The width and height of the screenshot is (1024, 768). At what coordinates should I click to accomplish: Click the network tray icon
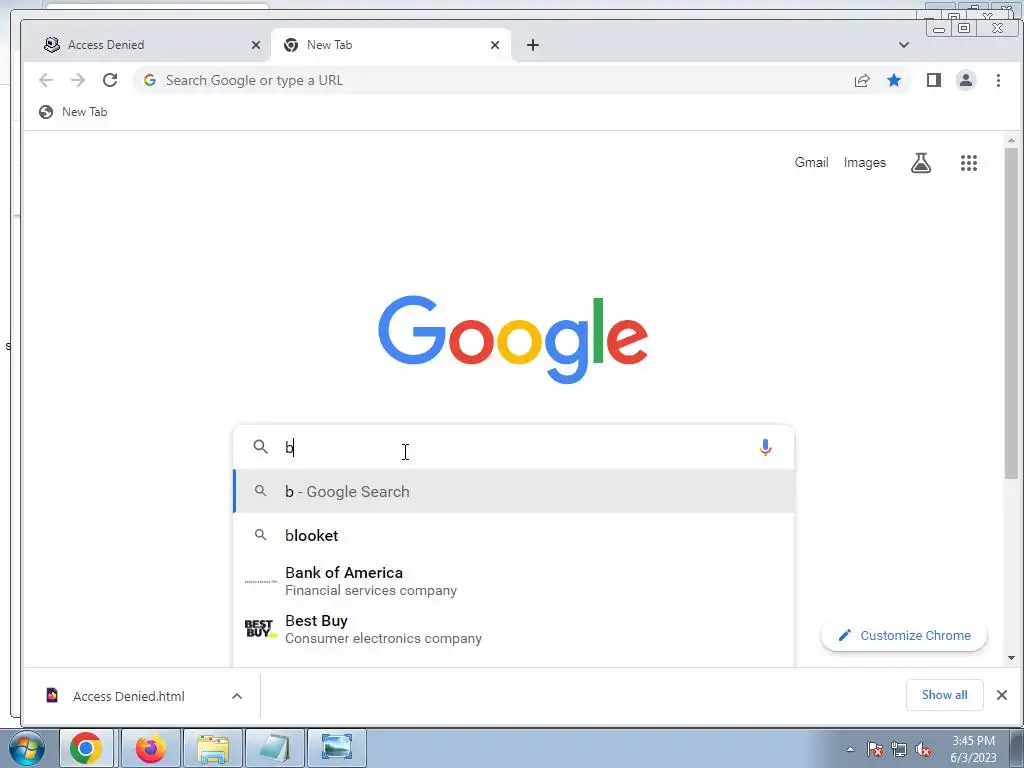899,750
